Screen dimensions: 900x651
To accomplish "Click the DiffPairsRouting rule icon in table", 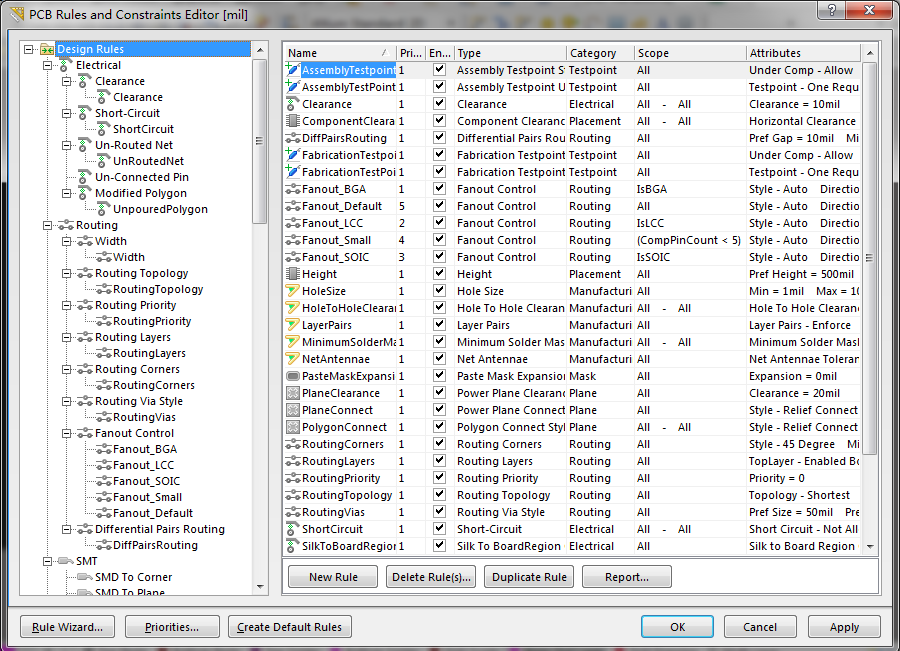I will coord(293,138).
